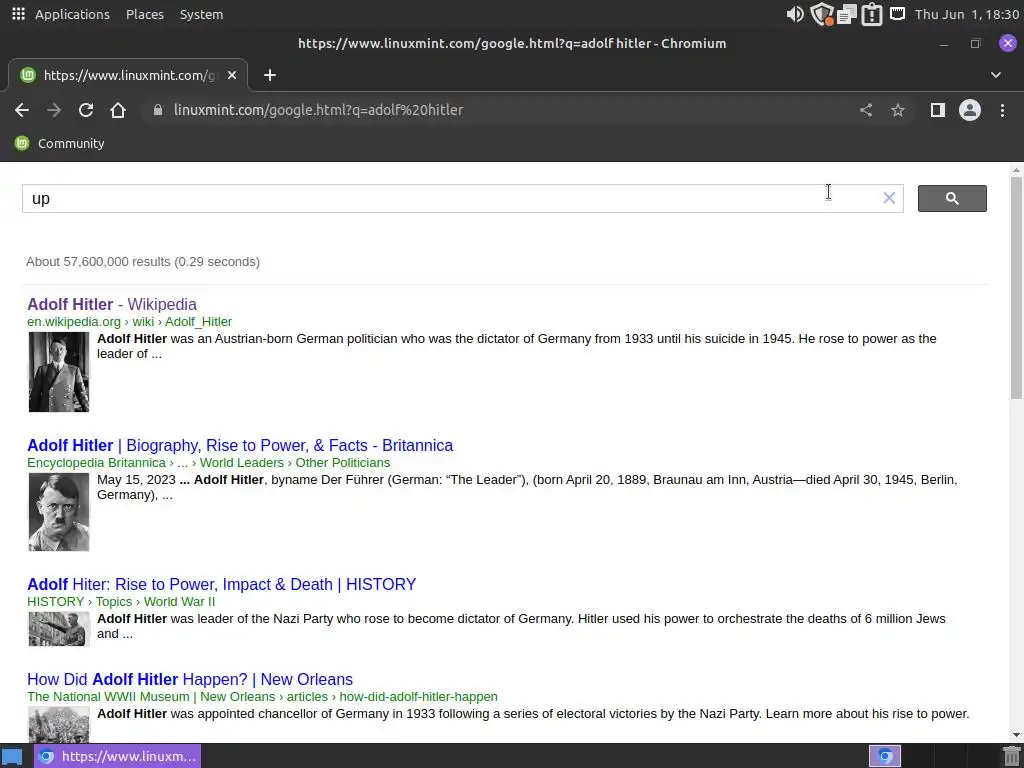Share this page via share icon
1024x768 pixels.
pyautogui.click(x=866, y=110)
